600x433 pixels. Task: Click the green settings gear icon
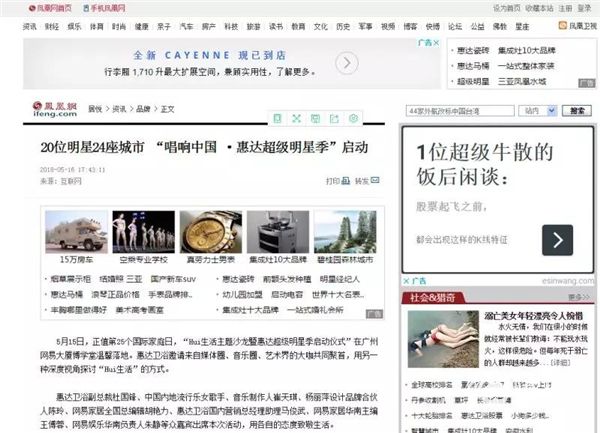[x=354, y=119]
